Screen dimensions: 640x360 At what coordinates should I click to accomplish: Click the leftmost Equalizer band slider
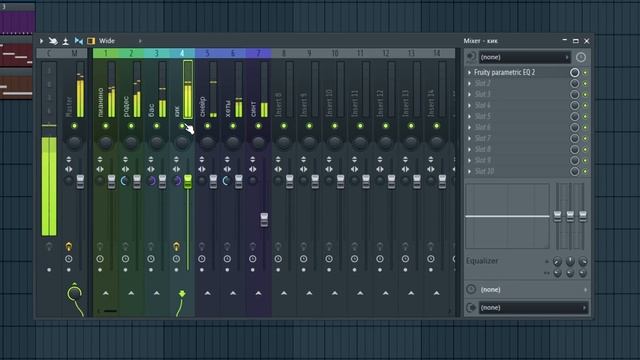tap(557, 216)
